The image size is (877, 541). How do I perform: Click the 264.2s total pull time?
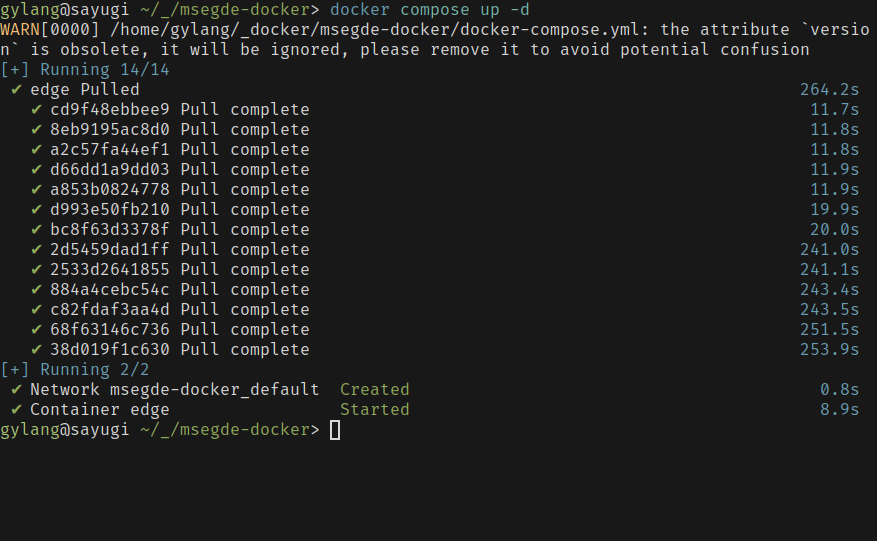point(829,90)
